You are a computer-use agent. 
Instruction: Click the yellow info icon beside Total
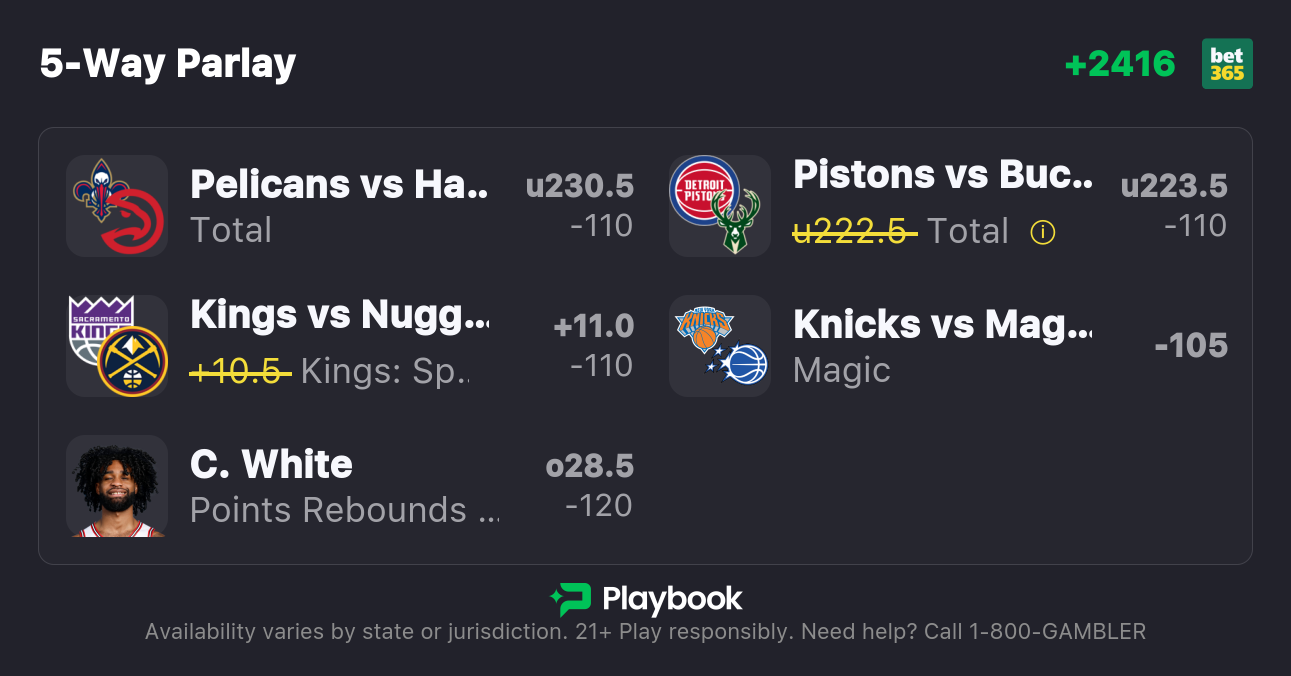click(1043, 232)
